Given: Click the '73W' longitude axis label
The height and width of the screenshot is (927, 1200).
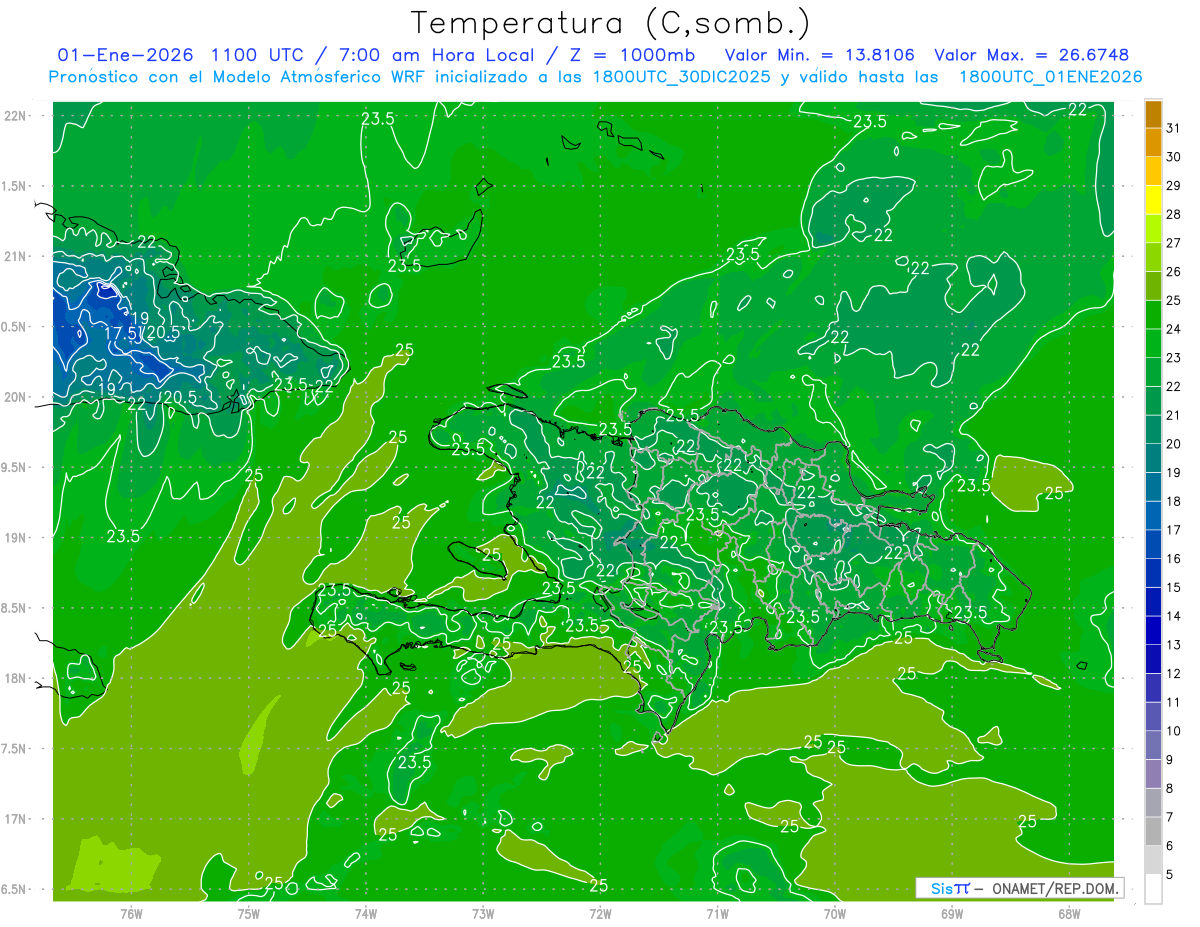Looking at the screenshot, I should pos(483,913).
